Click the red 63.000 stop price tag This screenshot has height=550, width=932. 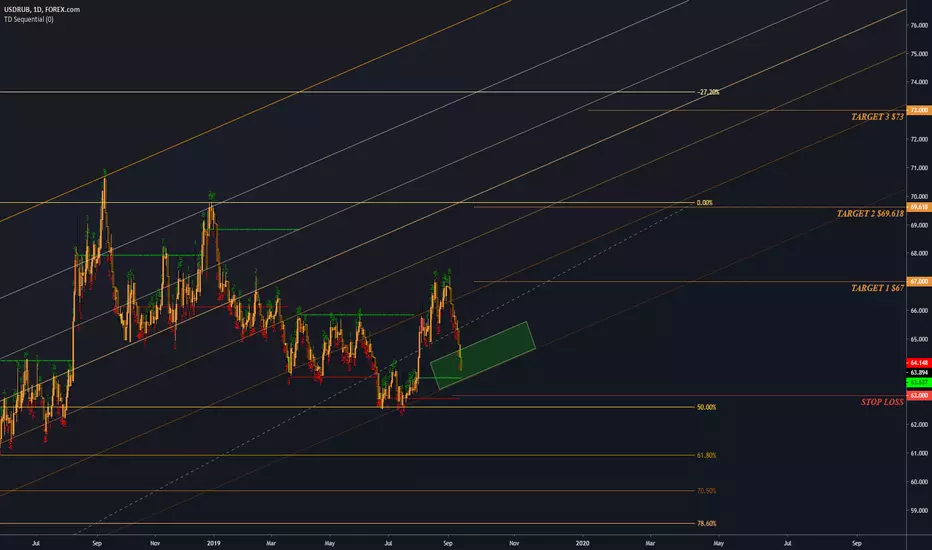click(919, 395)
